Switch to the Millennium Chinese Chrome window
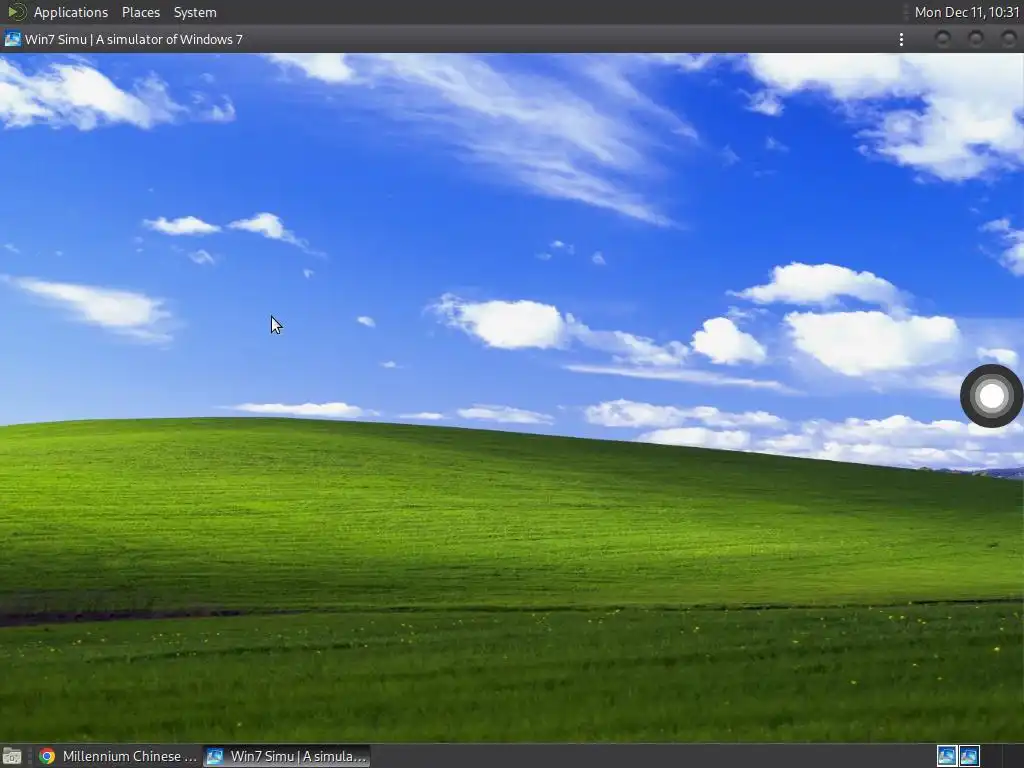 coord(118,756)
